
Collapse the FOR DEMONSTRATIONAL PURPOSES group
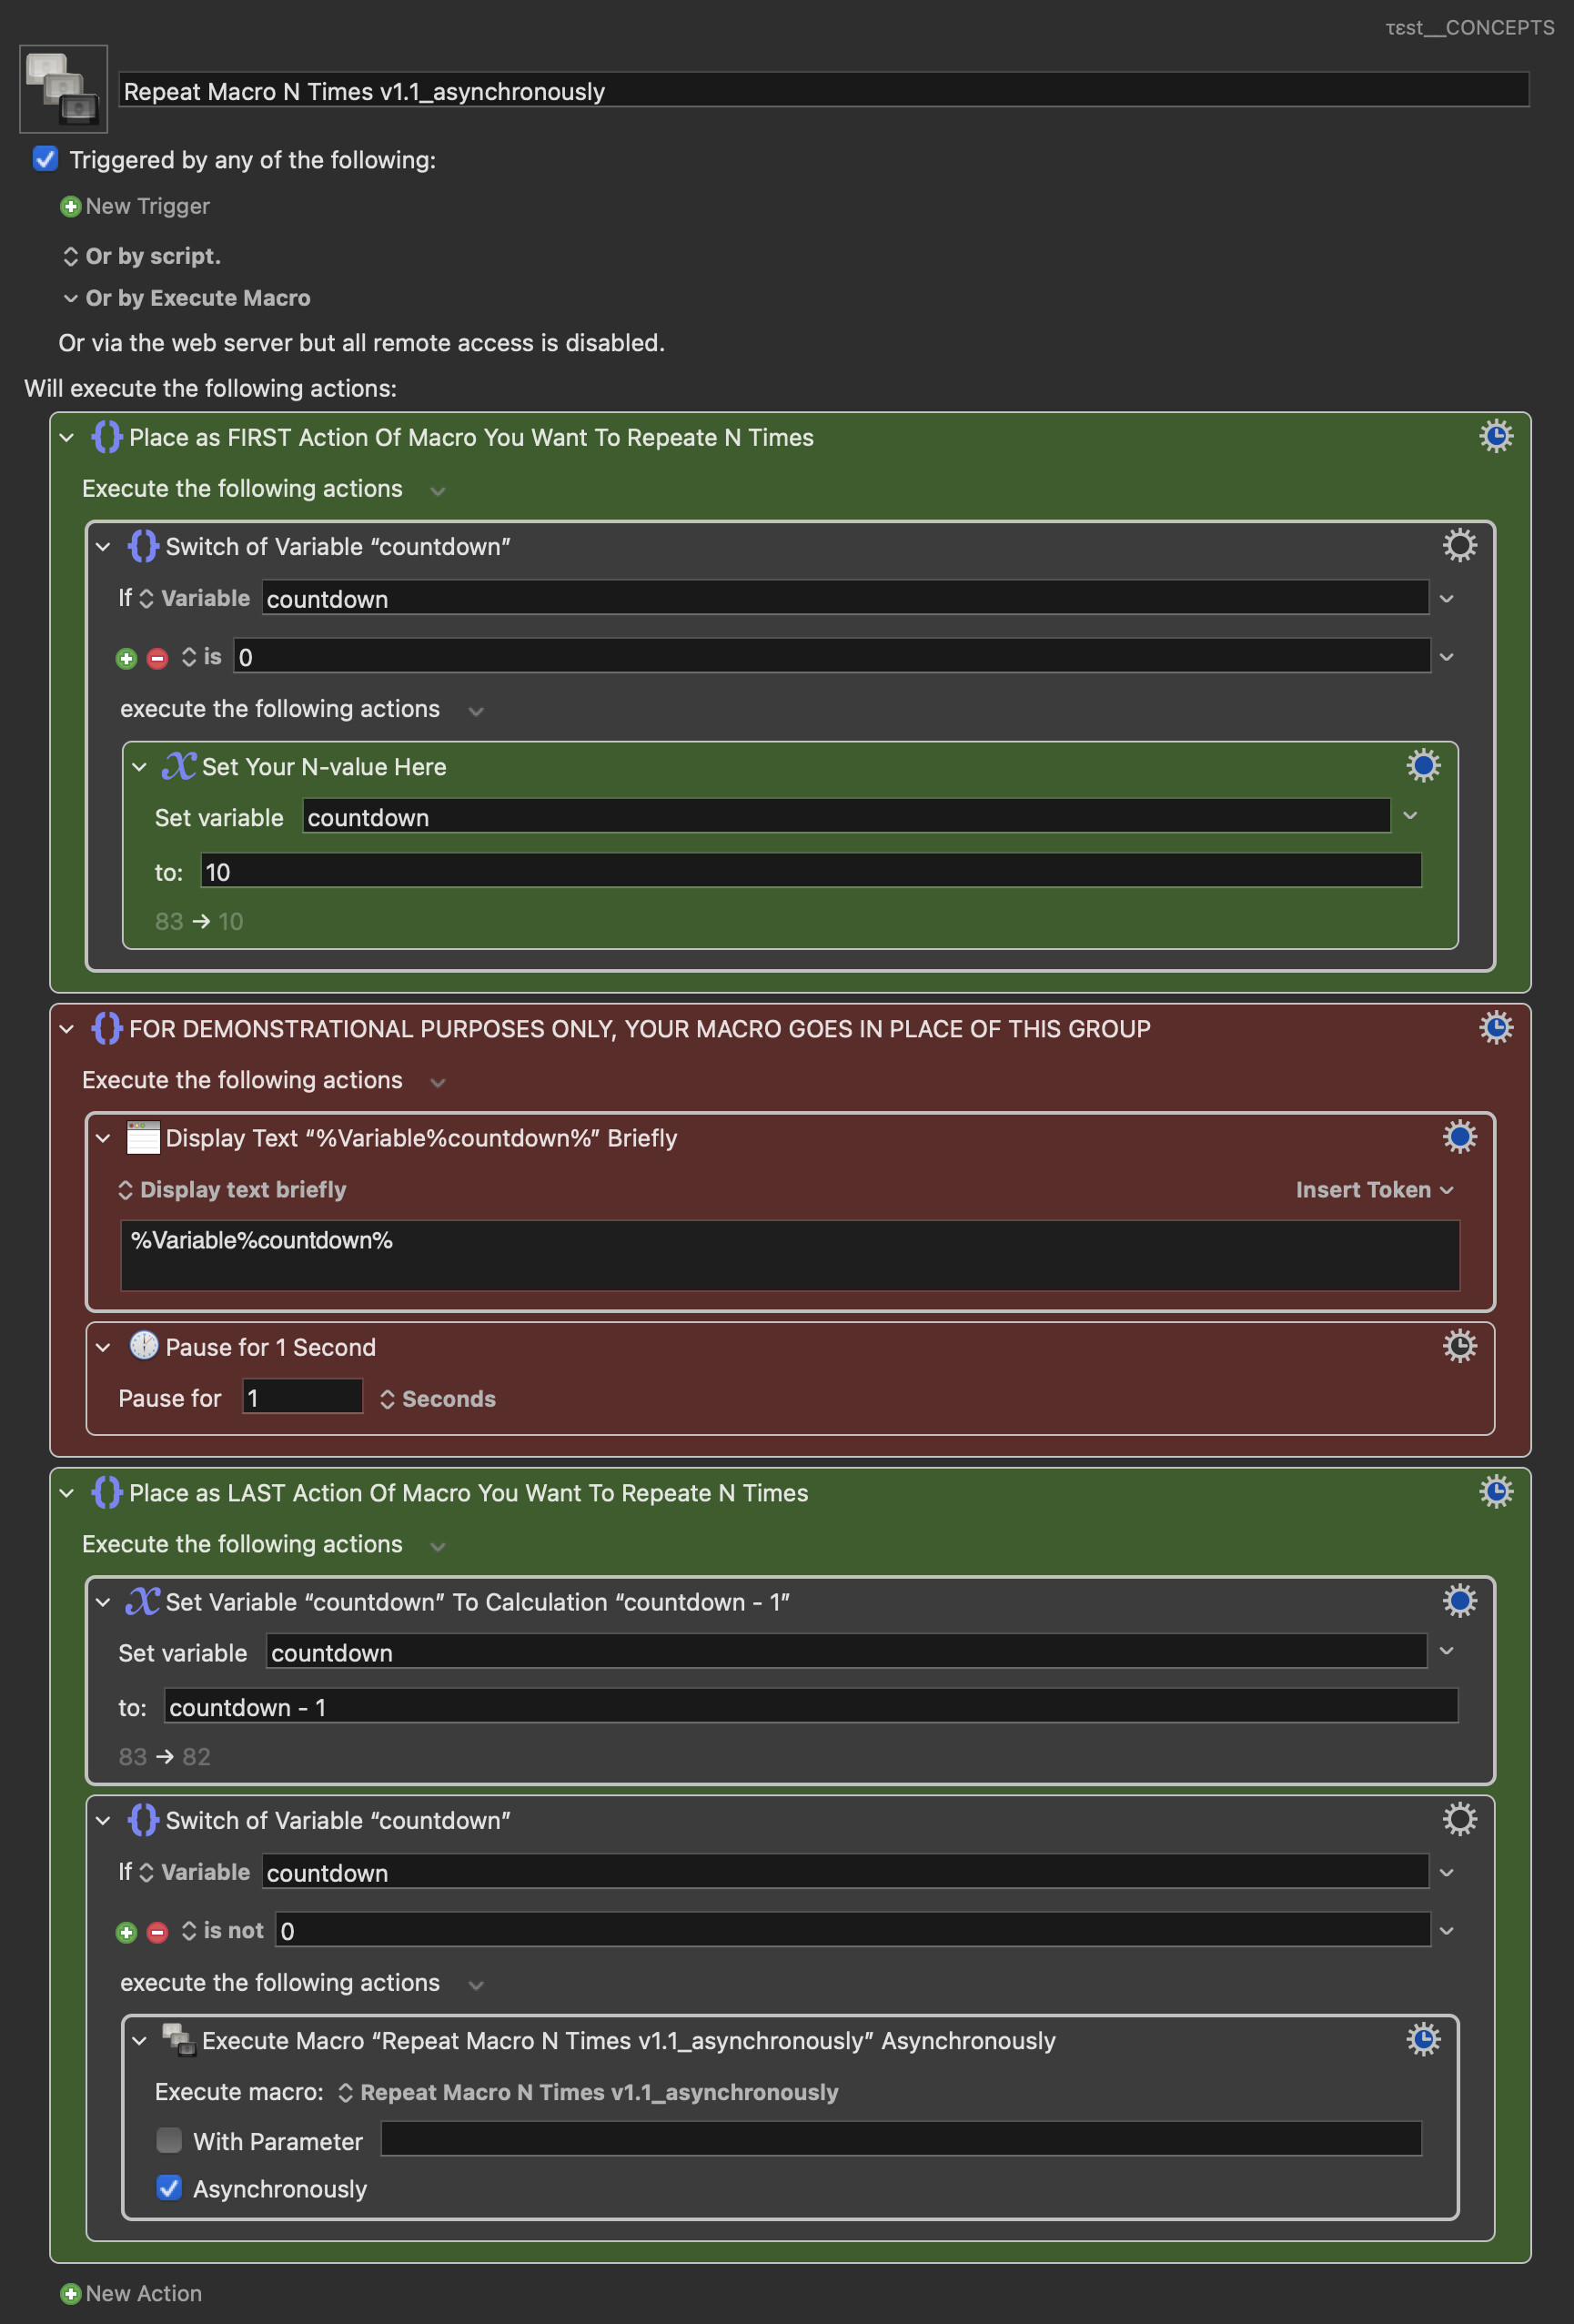click(x=67, y=1029)
